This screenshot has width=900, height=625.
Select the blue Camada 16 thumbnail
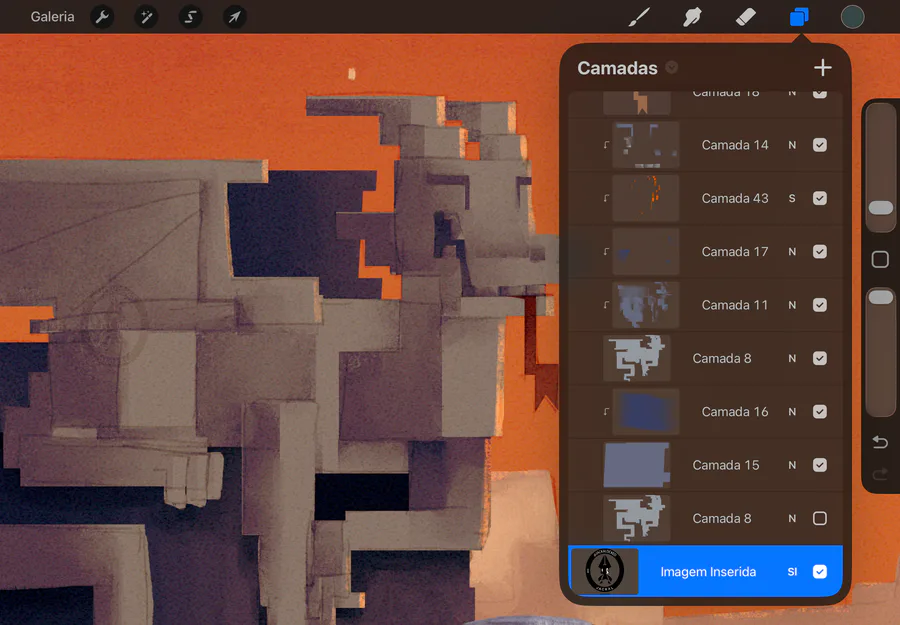(646, 412)
